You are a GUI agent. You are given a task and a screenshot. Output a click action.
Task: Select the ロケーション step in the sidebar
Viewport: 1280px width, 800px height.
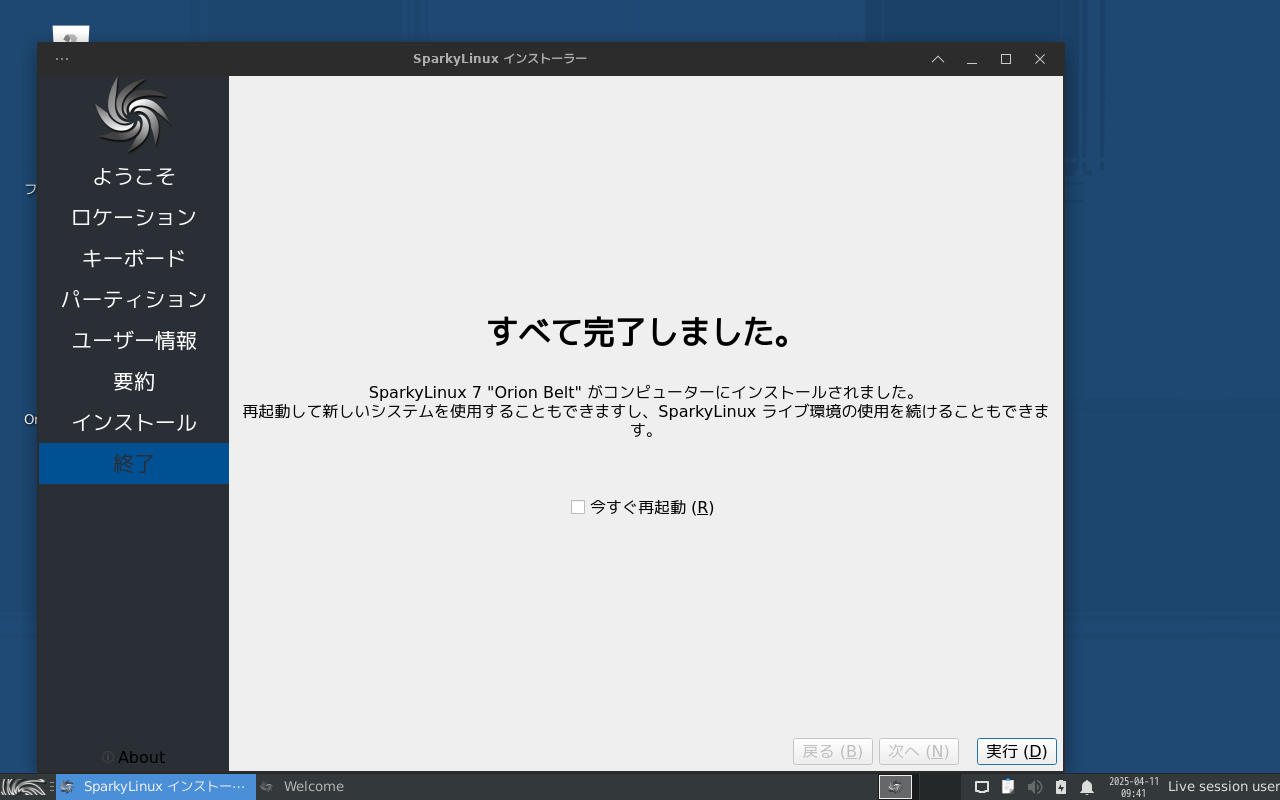[x=134, y=217]
